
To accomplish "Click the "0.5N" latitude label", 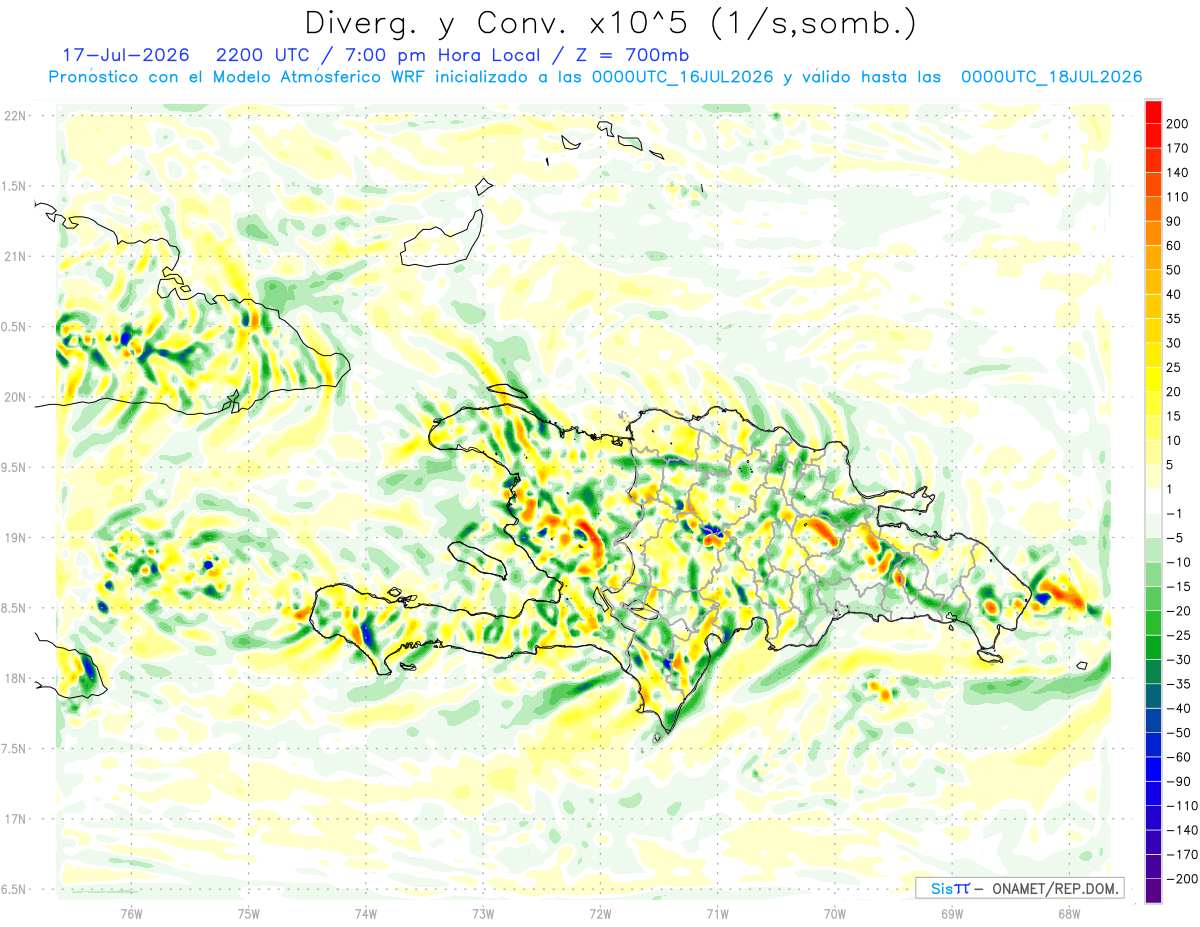I will coord(15,327).
